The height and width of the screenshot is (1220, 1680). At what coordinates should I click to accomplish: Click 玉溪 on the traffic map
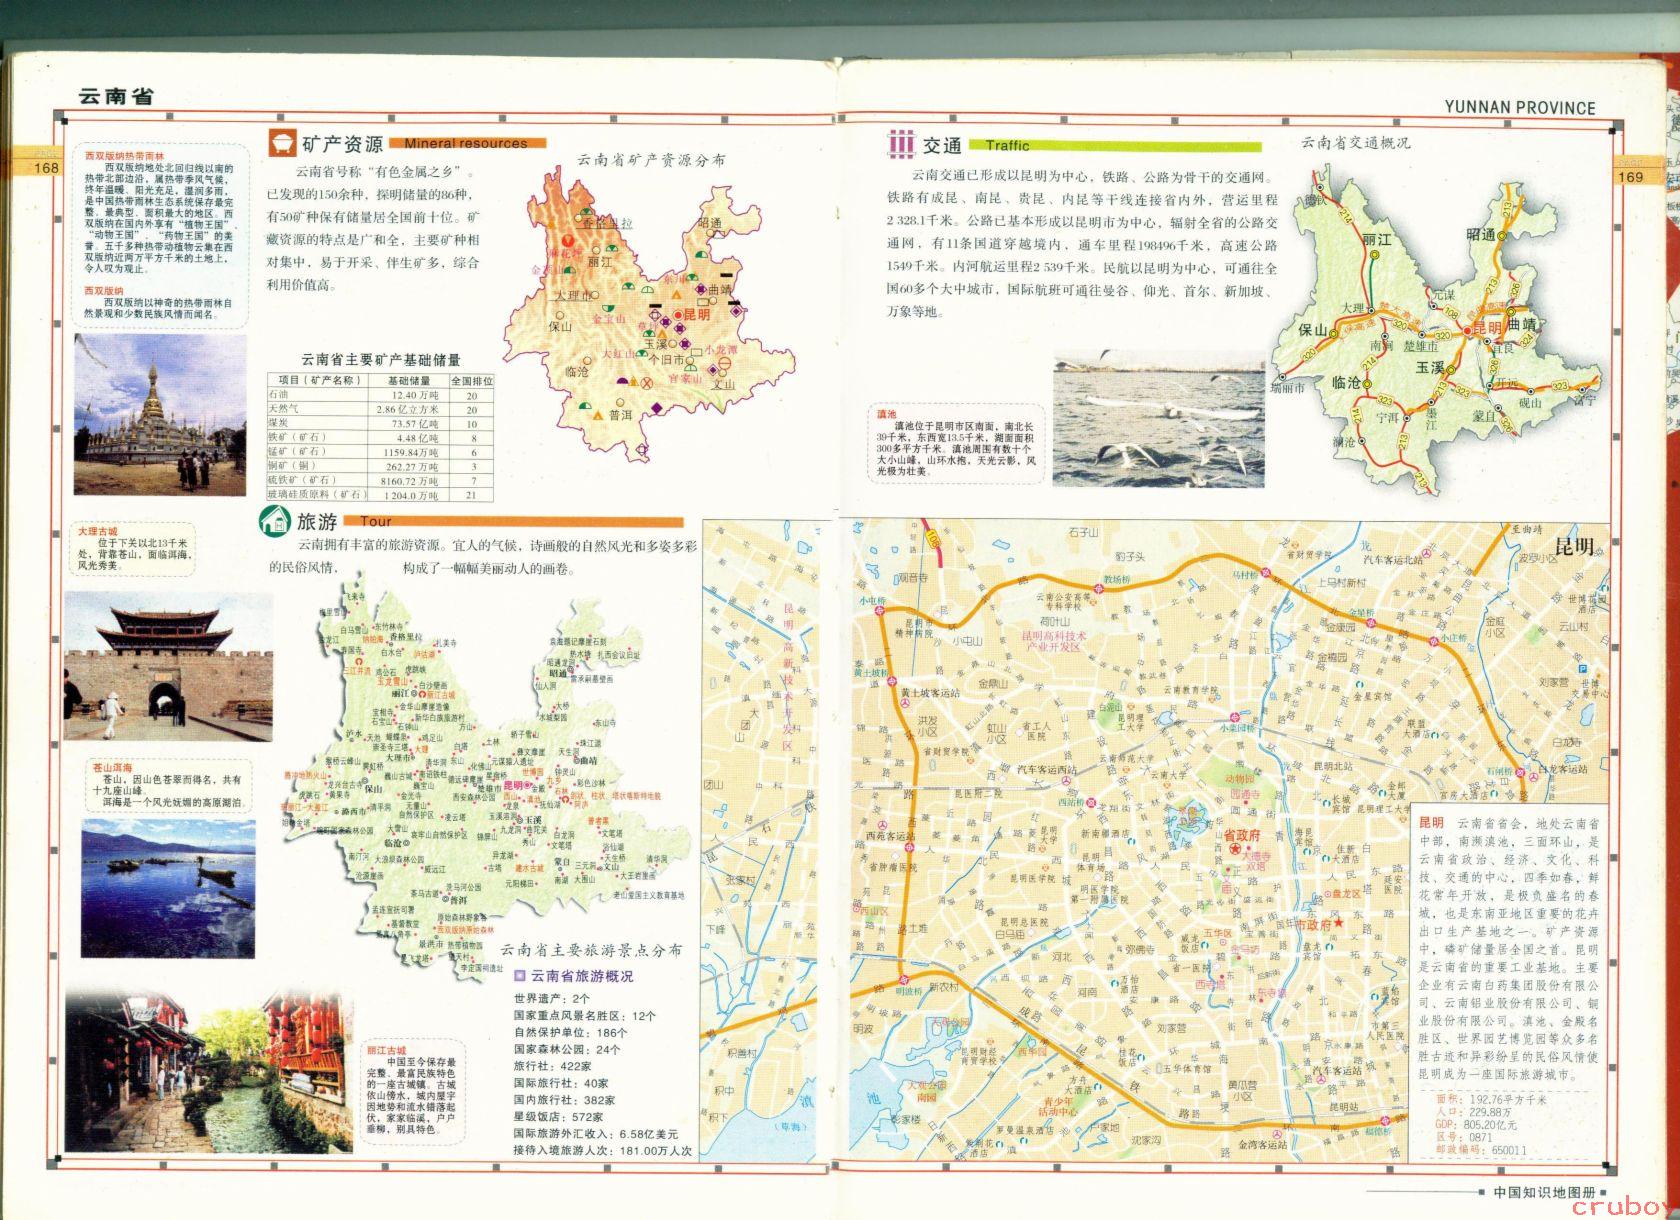pos(1431,368)
